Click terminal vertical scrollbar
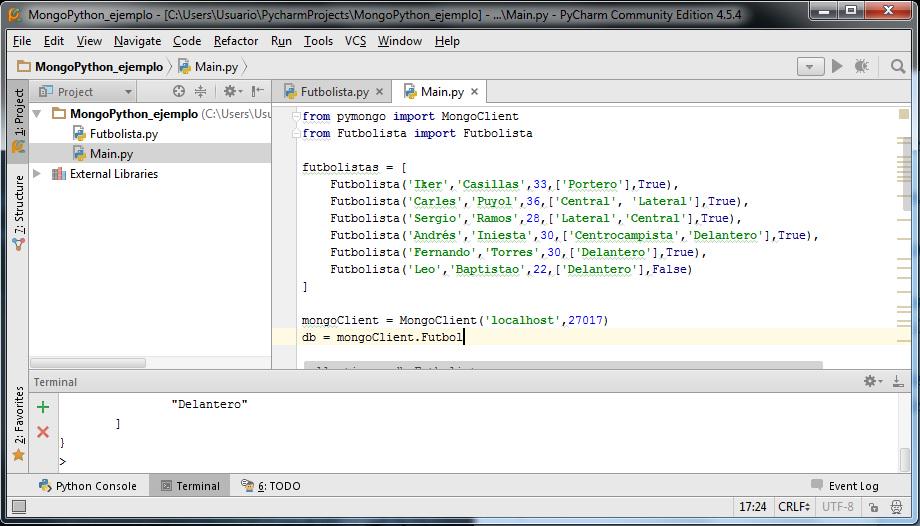This screenshot has height=526, width=920. pyautogui.click(x=905, y=458)
